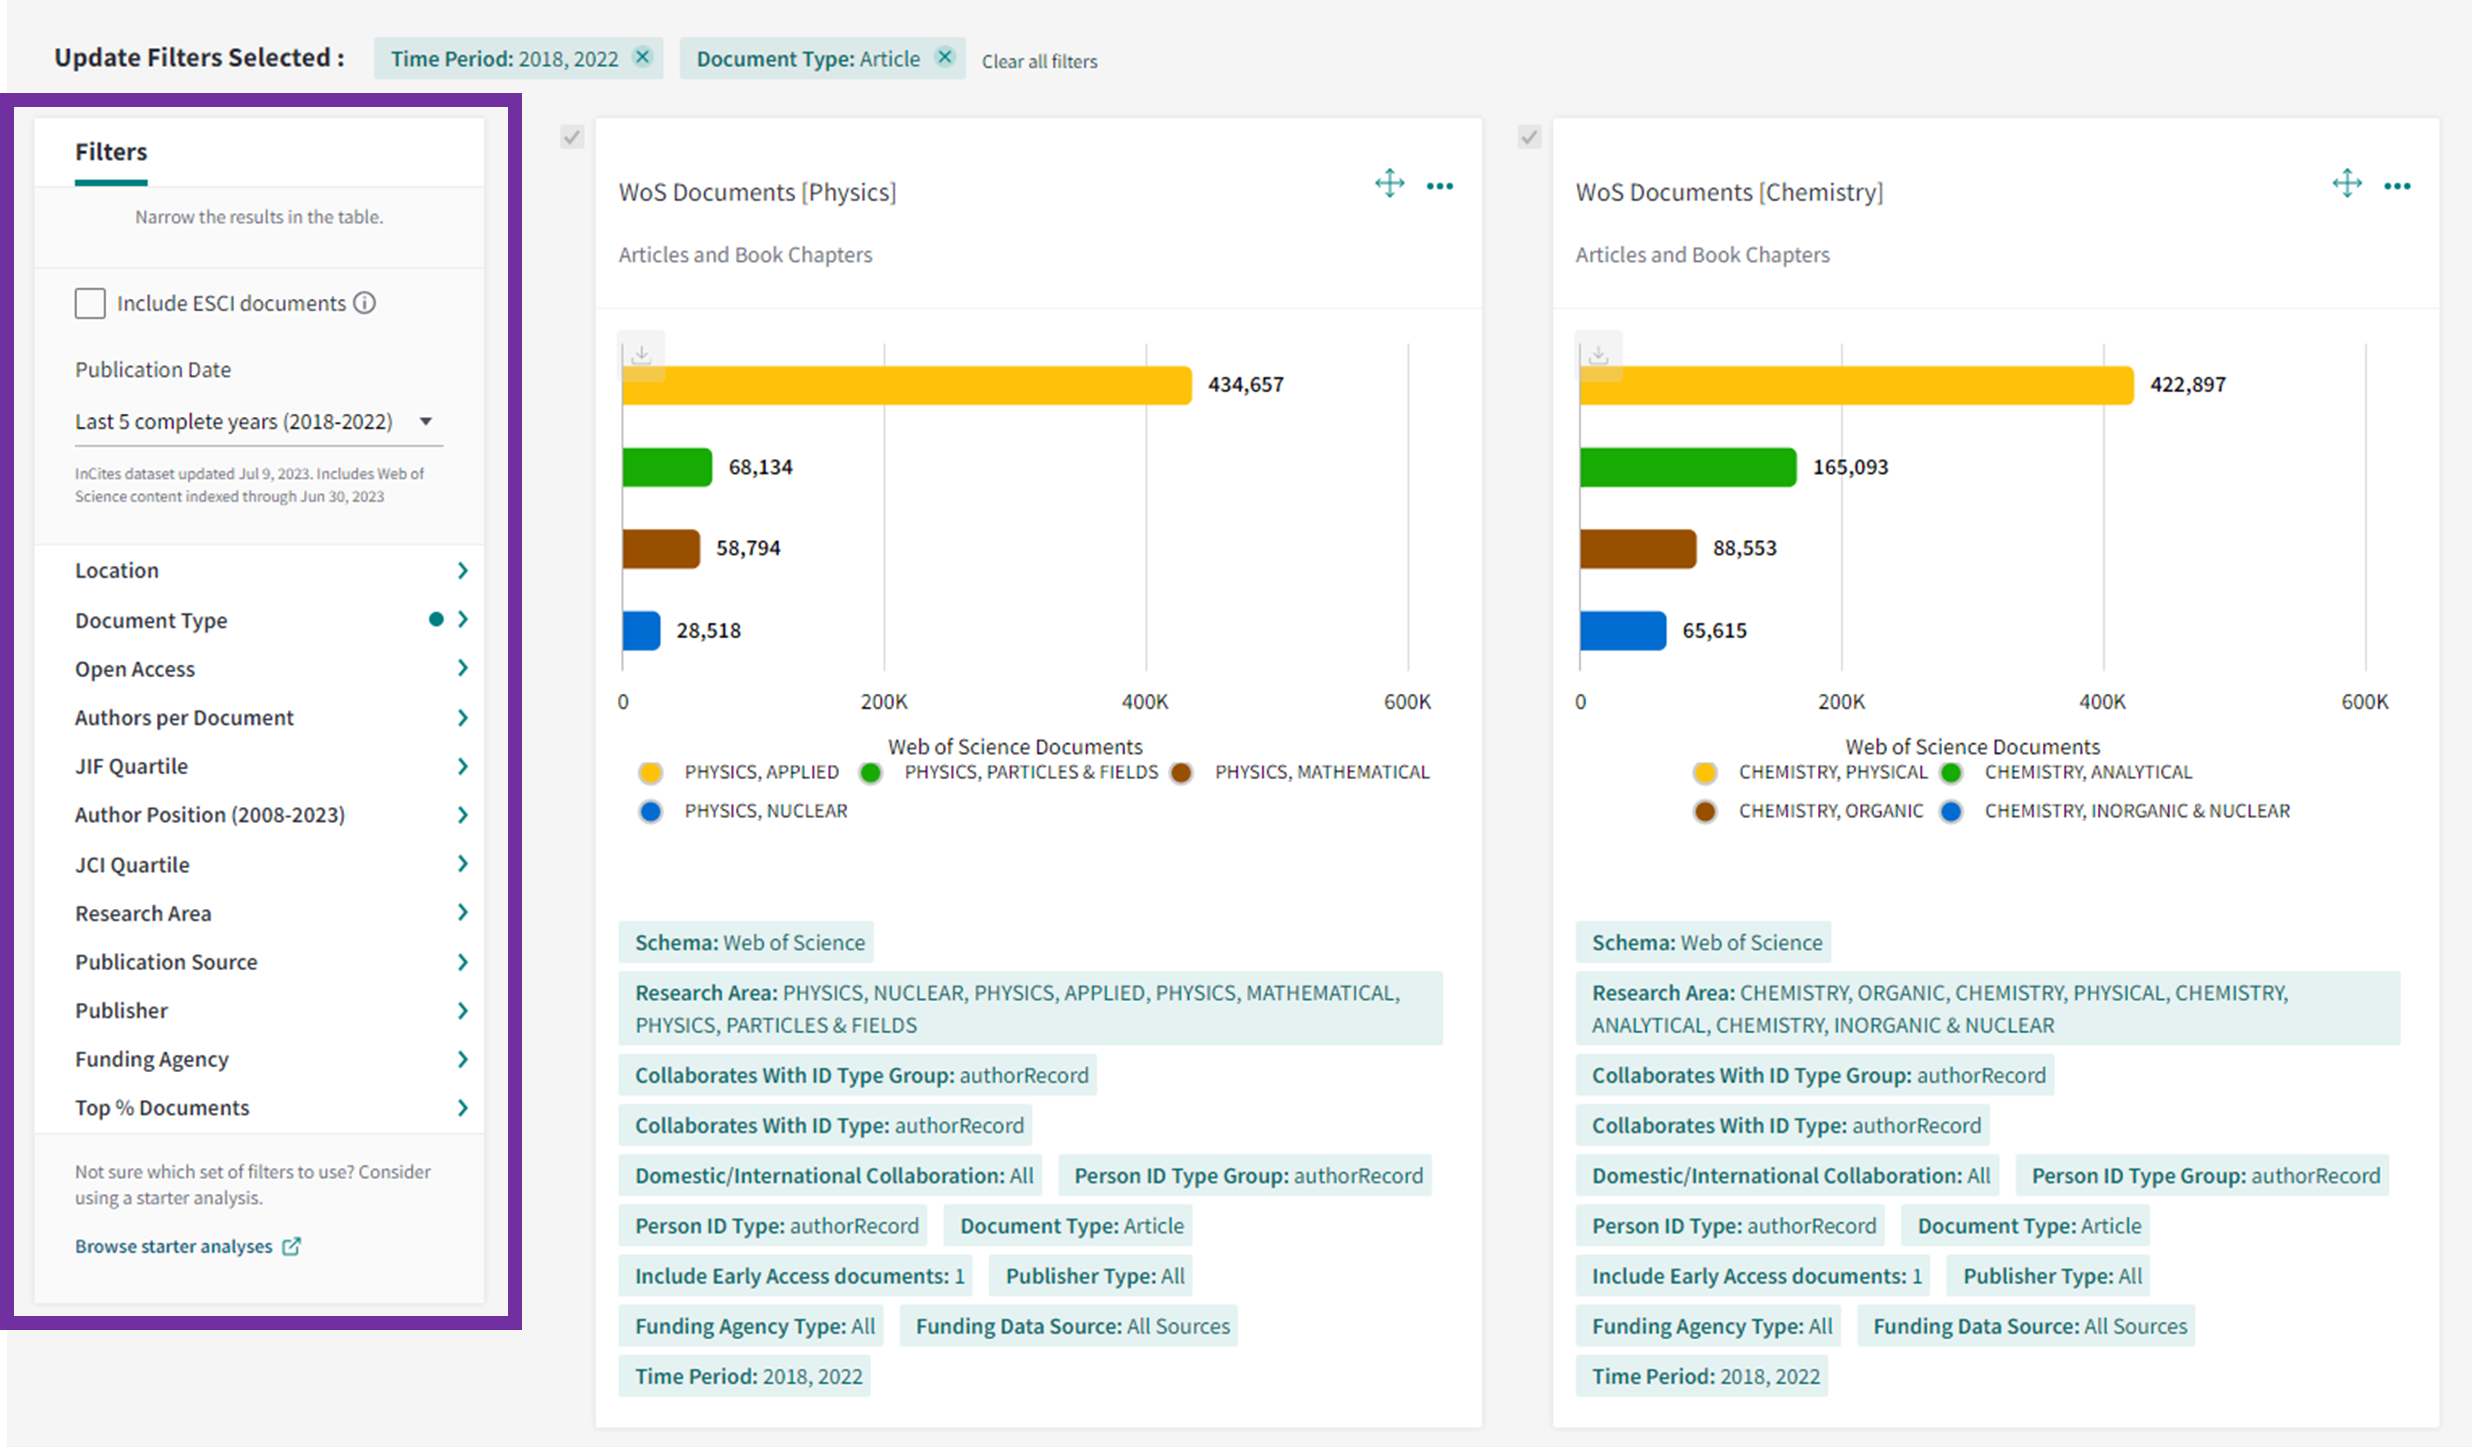The image size is (2472, 1447).
Task: Select the yellow PHYSICS, APPLIED legend swatch
Action: click(x=651, y=772)
